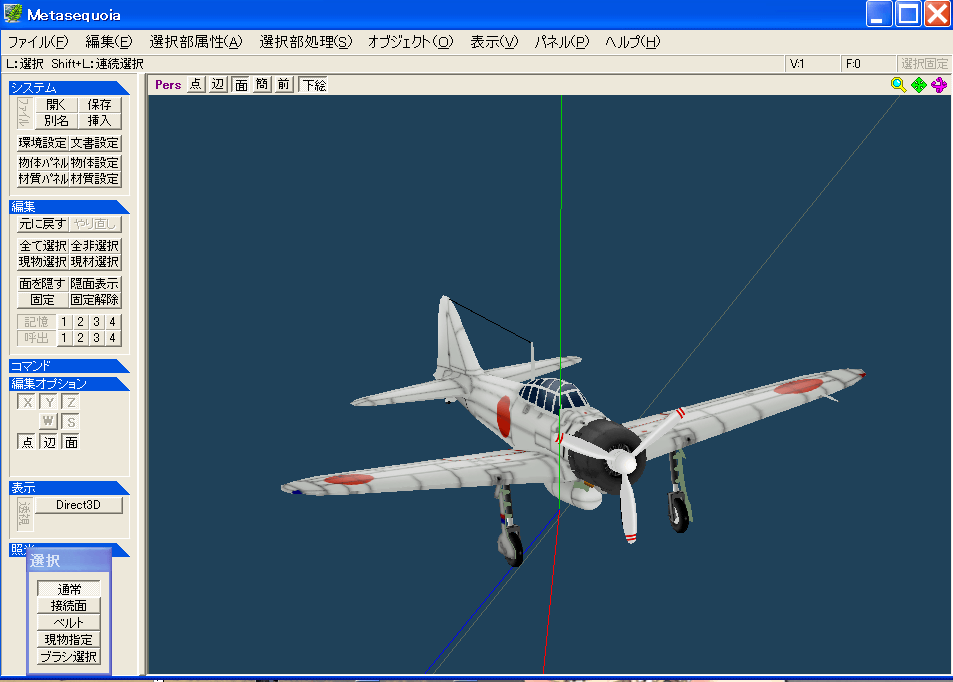Collapse the 編集 panel header

click(x=69, y=207)
